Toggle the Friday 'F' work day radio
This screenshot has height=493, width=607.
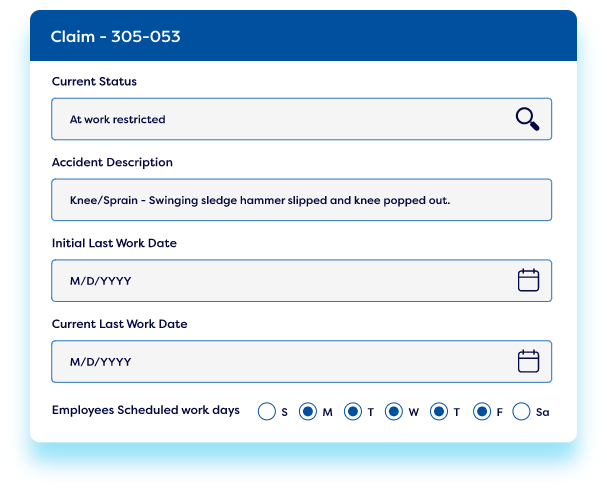[481, 411]
